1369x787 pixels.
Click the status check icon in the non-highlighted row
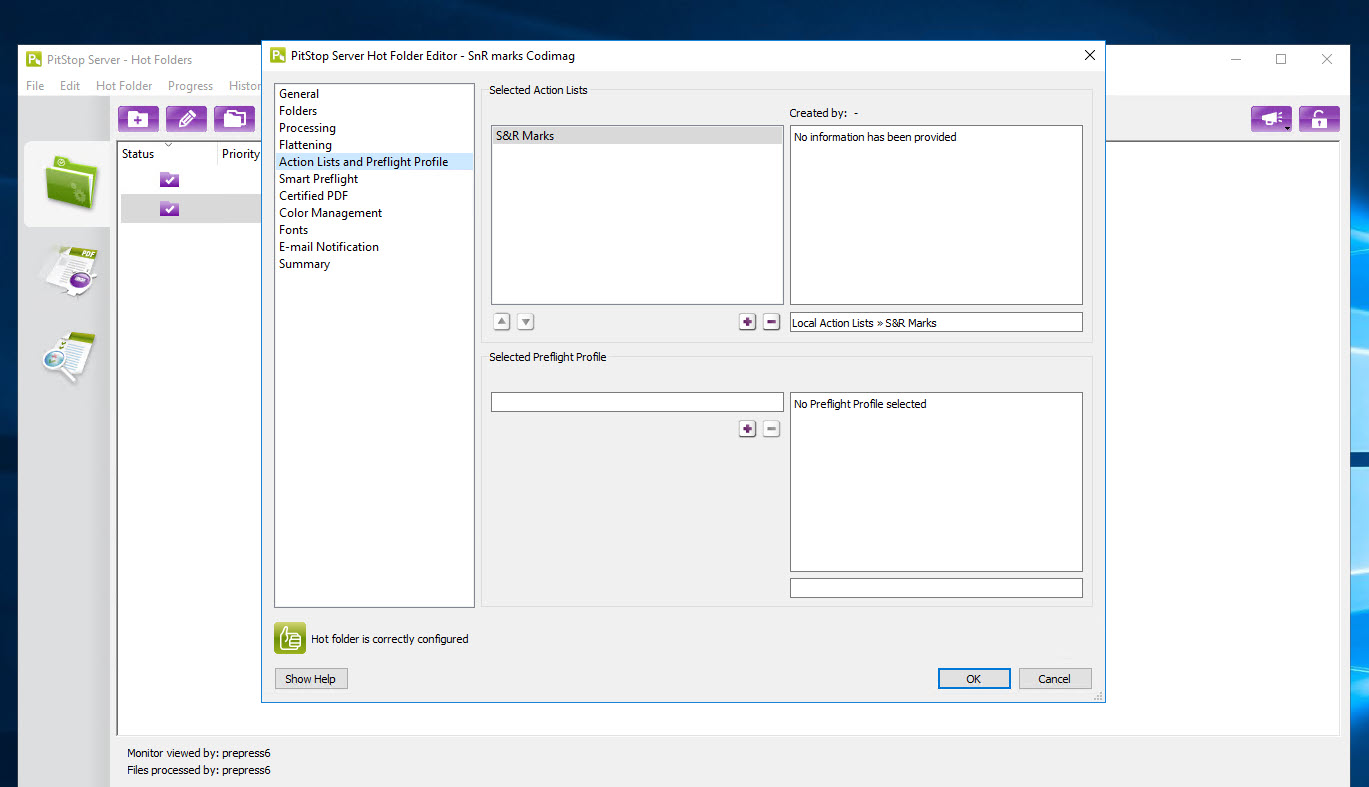click(170, 180)
